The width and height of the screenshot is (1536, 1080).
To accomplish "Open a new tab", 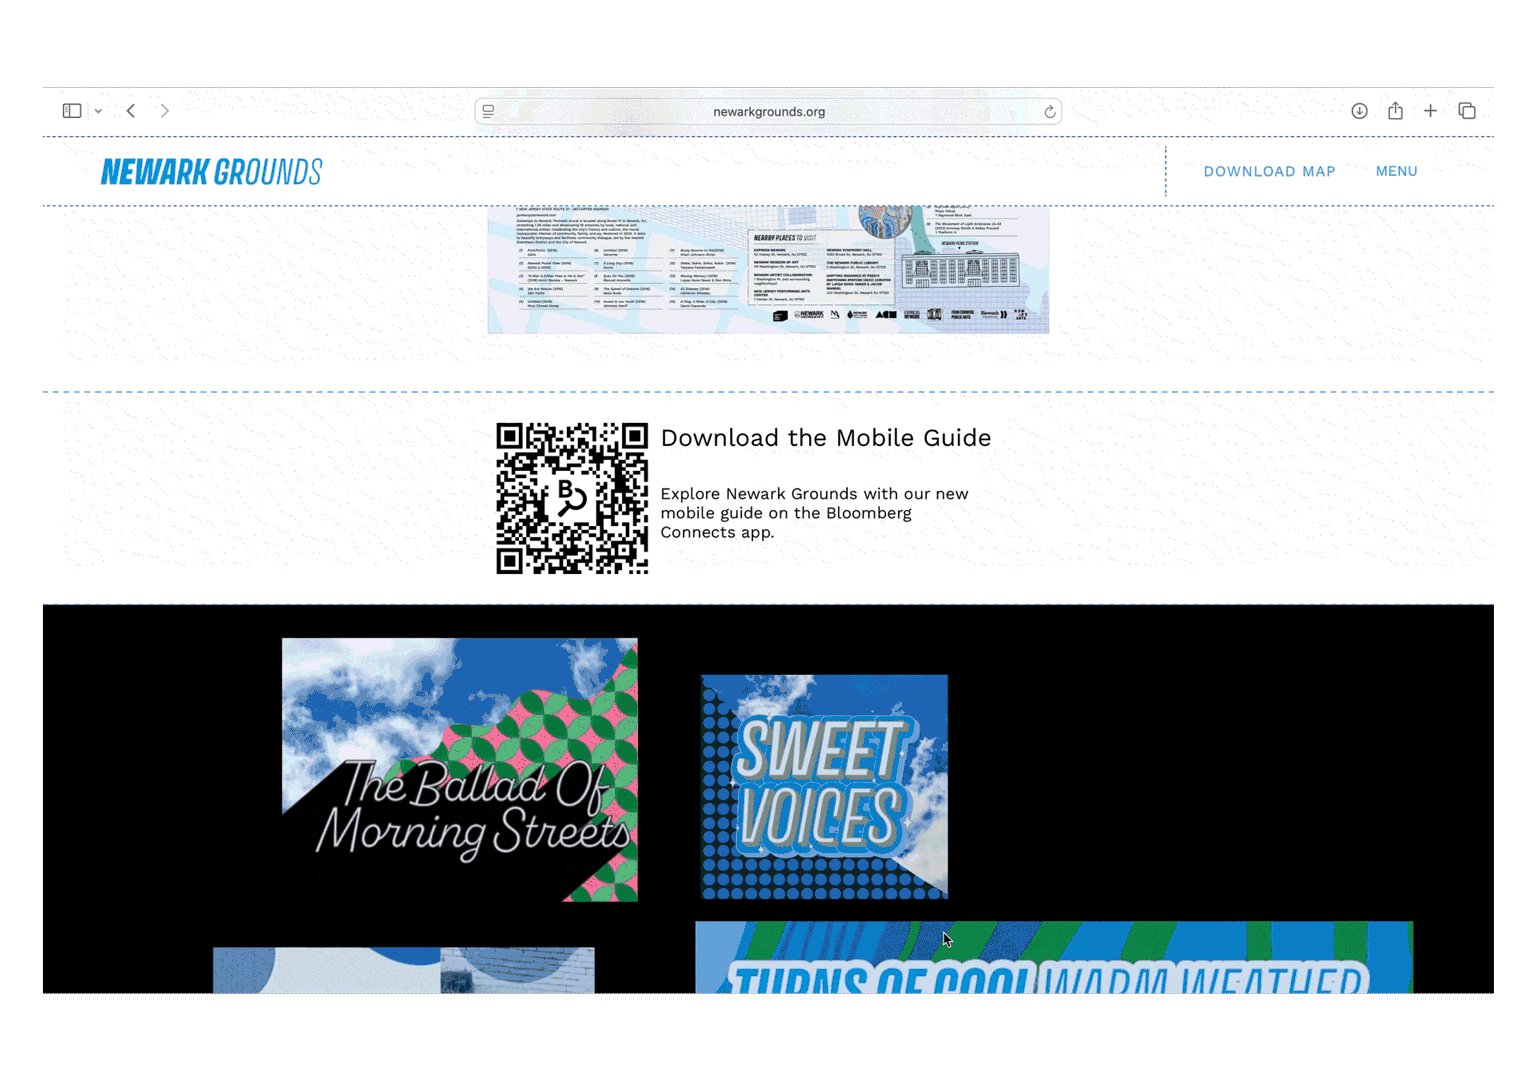I will pyautogui.click(x=1431, y=111).
